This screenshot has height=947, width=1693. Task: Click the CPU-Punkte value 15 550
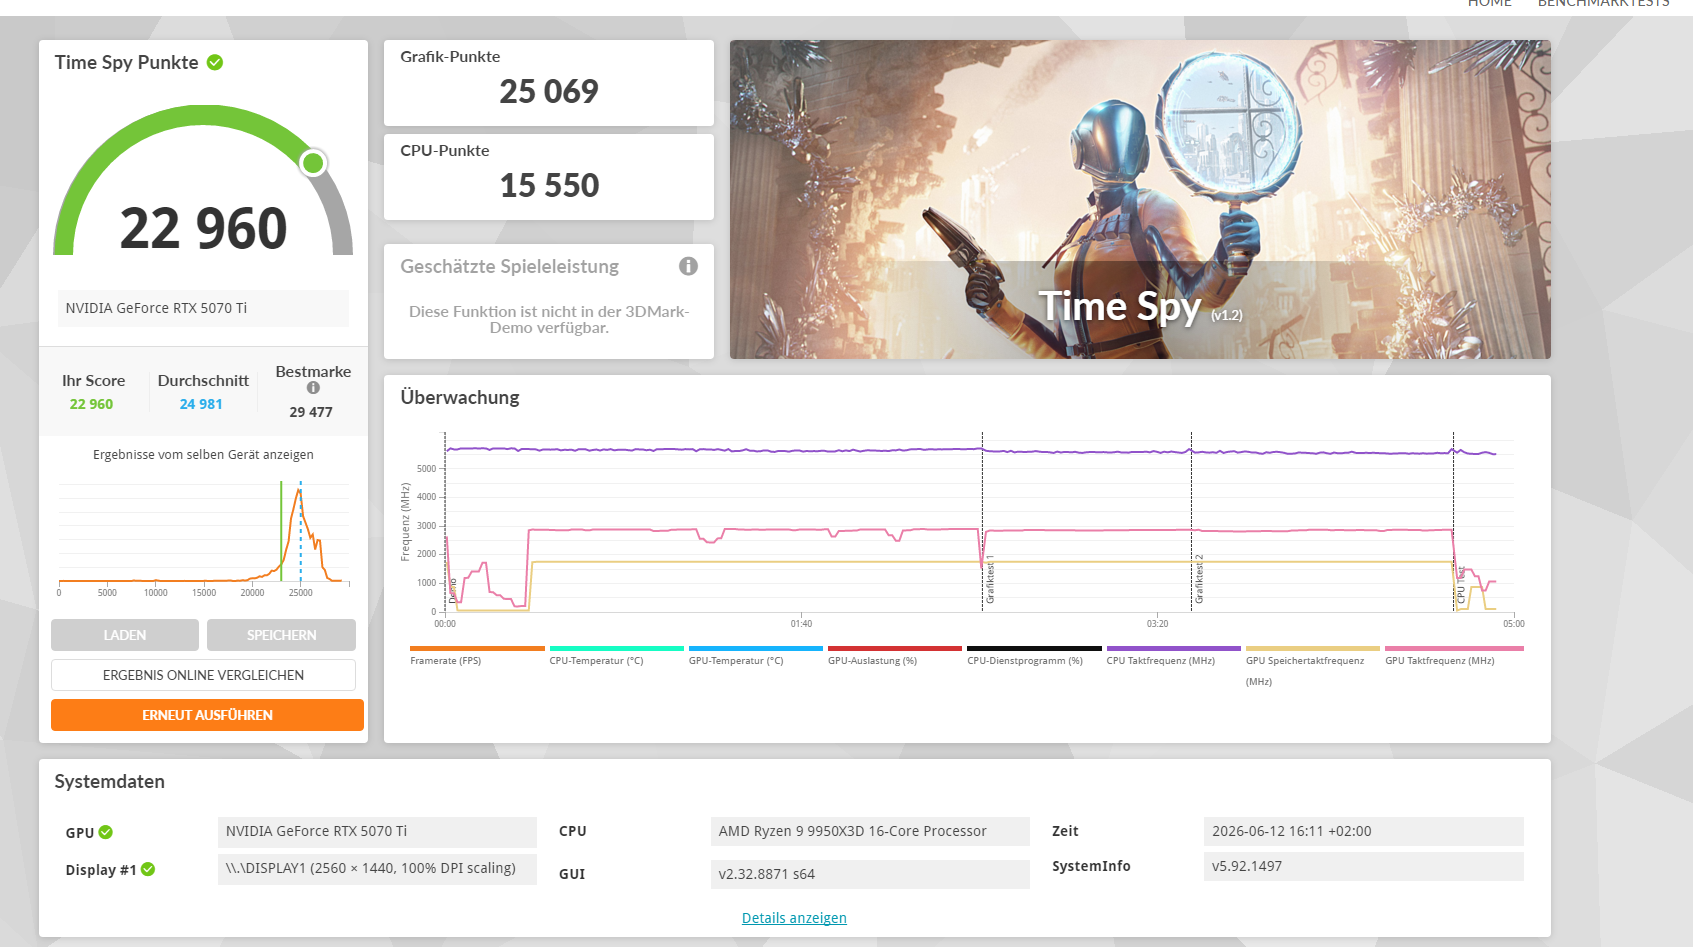coord(549,186)
